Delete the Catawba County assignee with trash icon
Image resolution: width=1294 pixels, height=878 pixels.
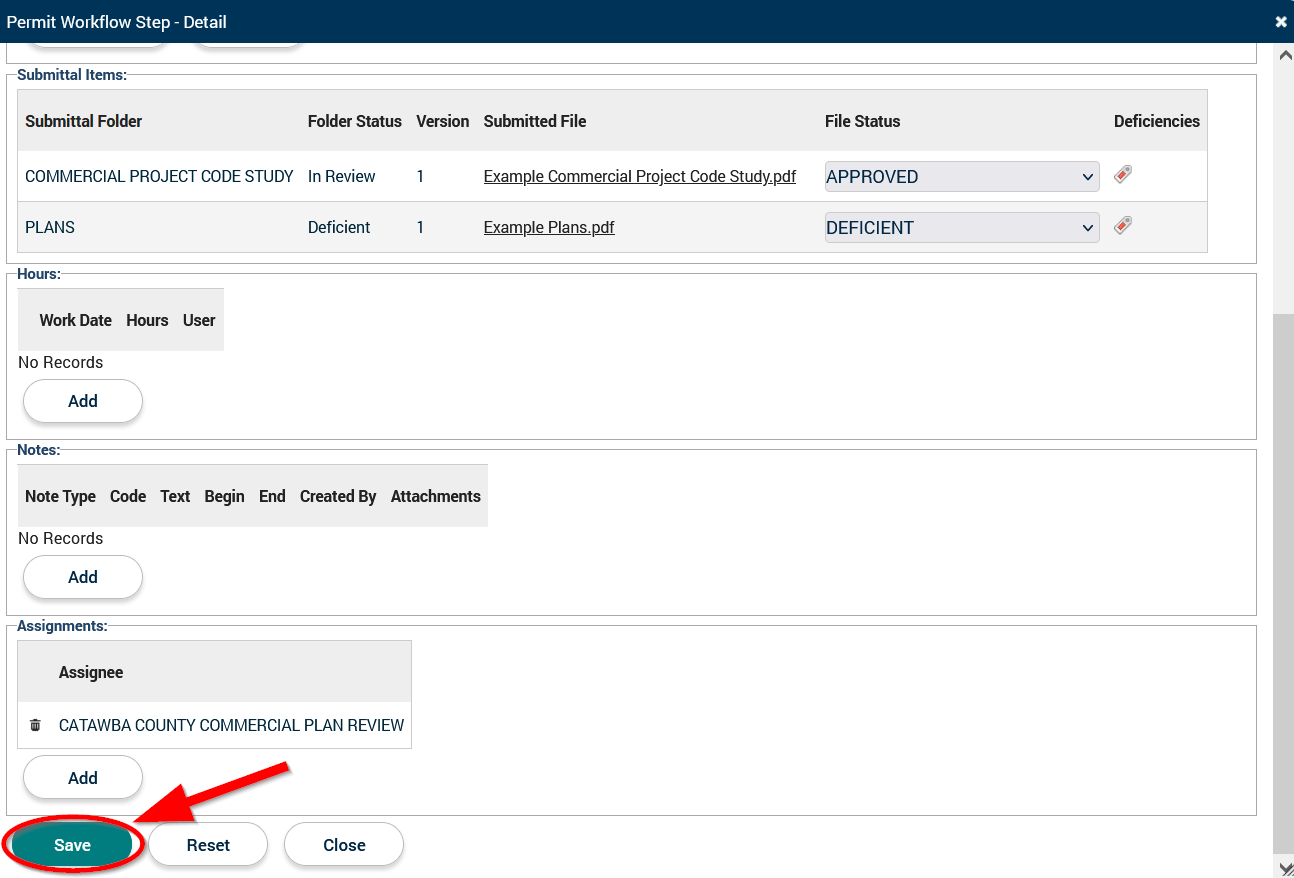pos(35,725)
